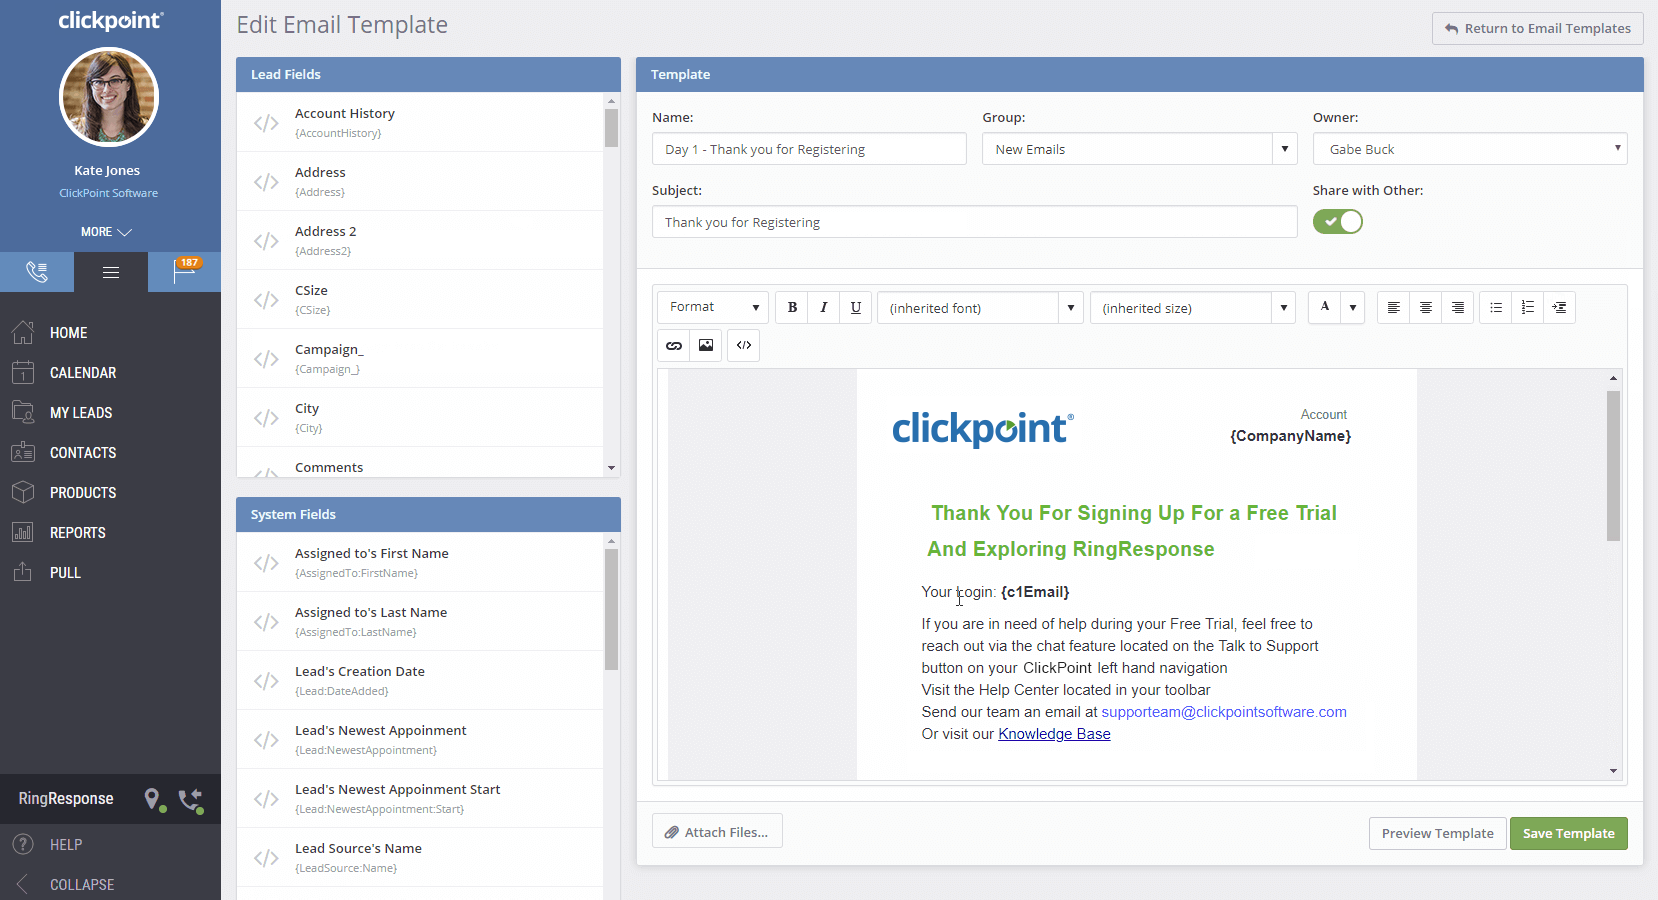Select Lead's Newest Appoinment Start field
Screen dimensions: 1658x900
tap(420, 798)
